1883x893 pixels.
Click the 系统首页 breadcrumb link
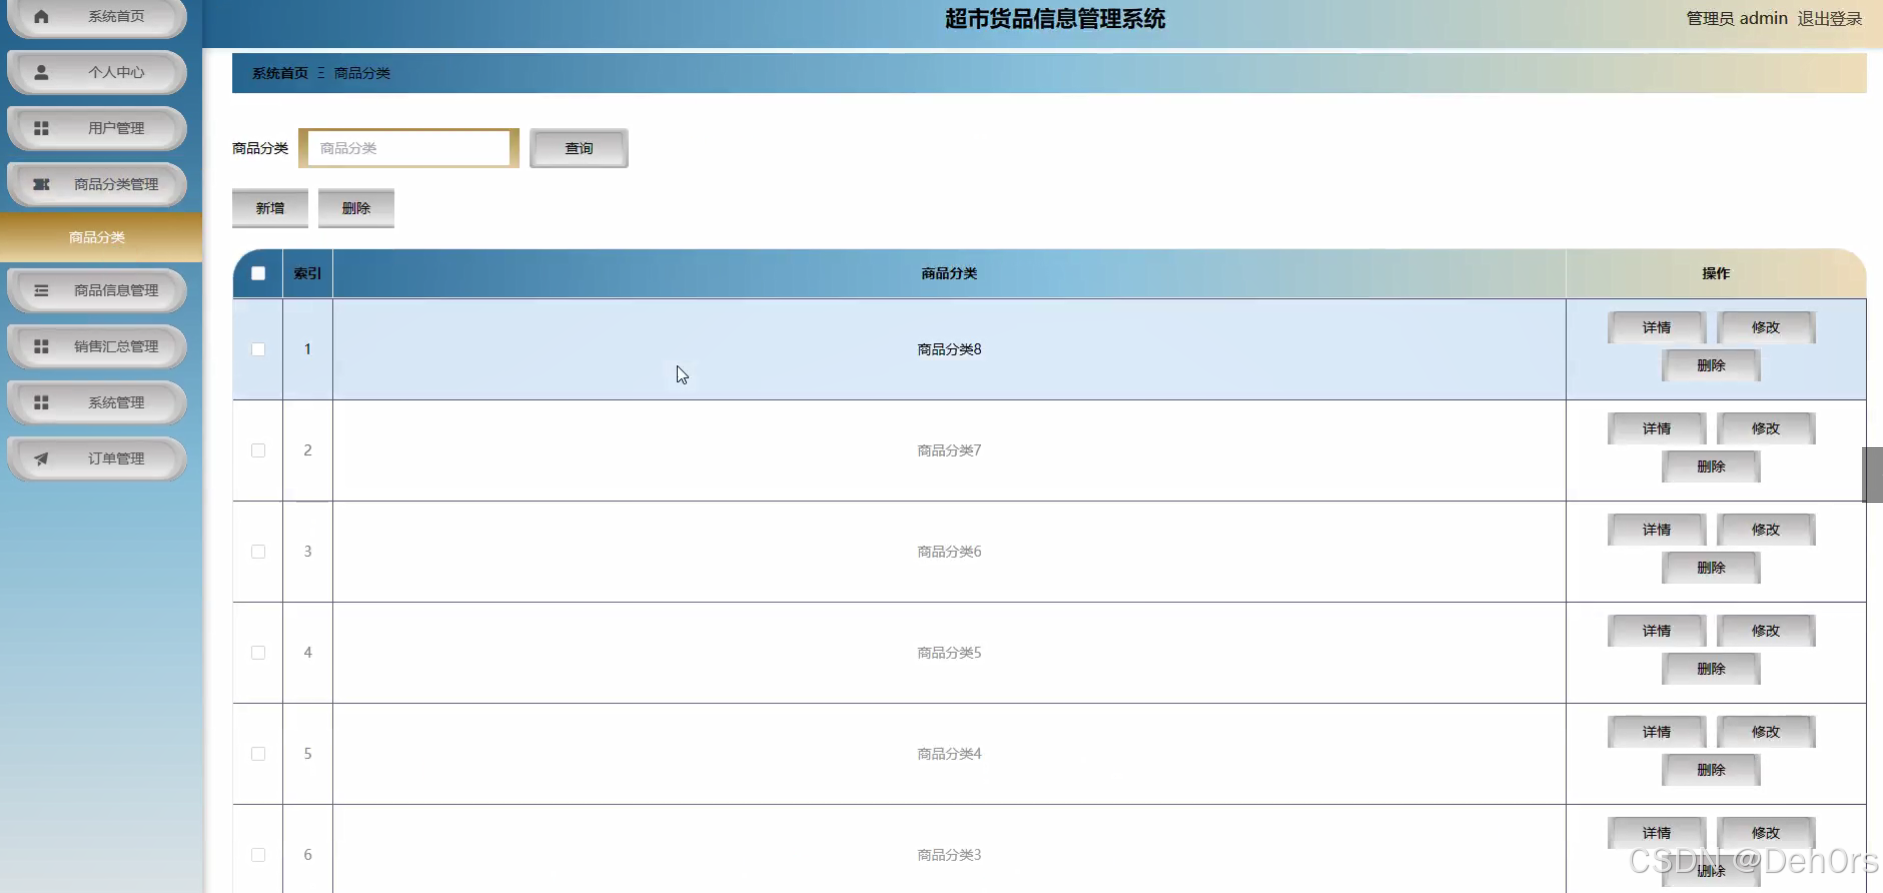coord(280,73)
